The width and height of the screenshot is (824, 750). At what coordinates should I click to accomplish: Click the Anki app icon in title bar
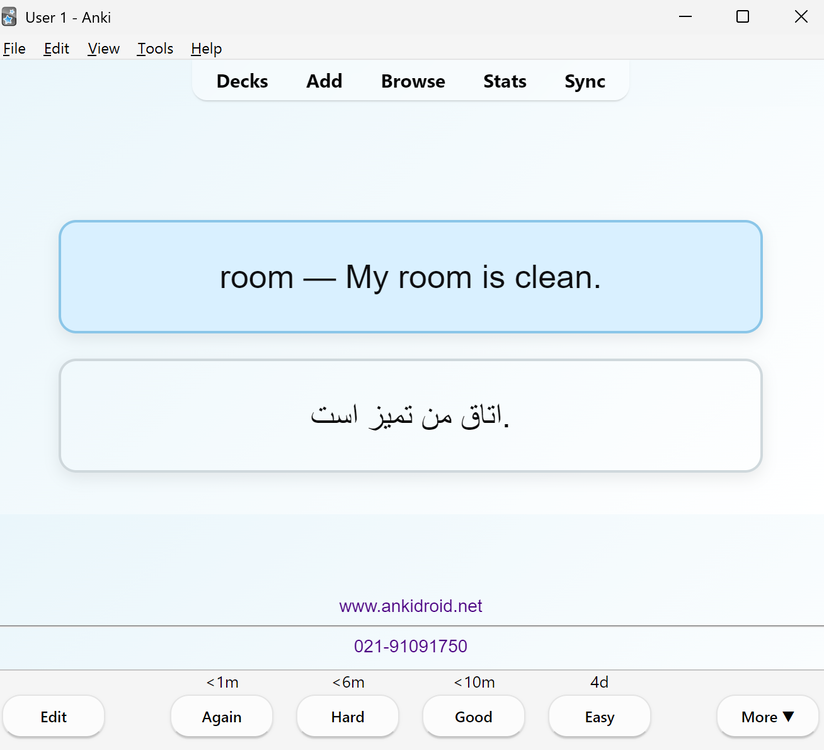point(9,17)
